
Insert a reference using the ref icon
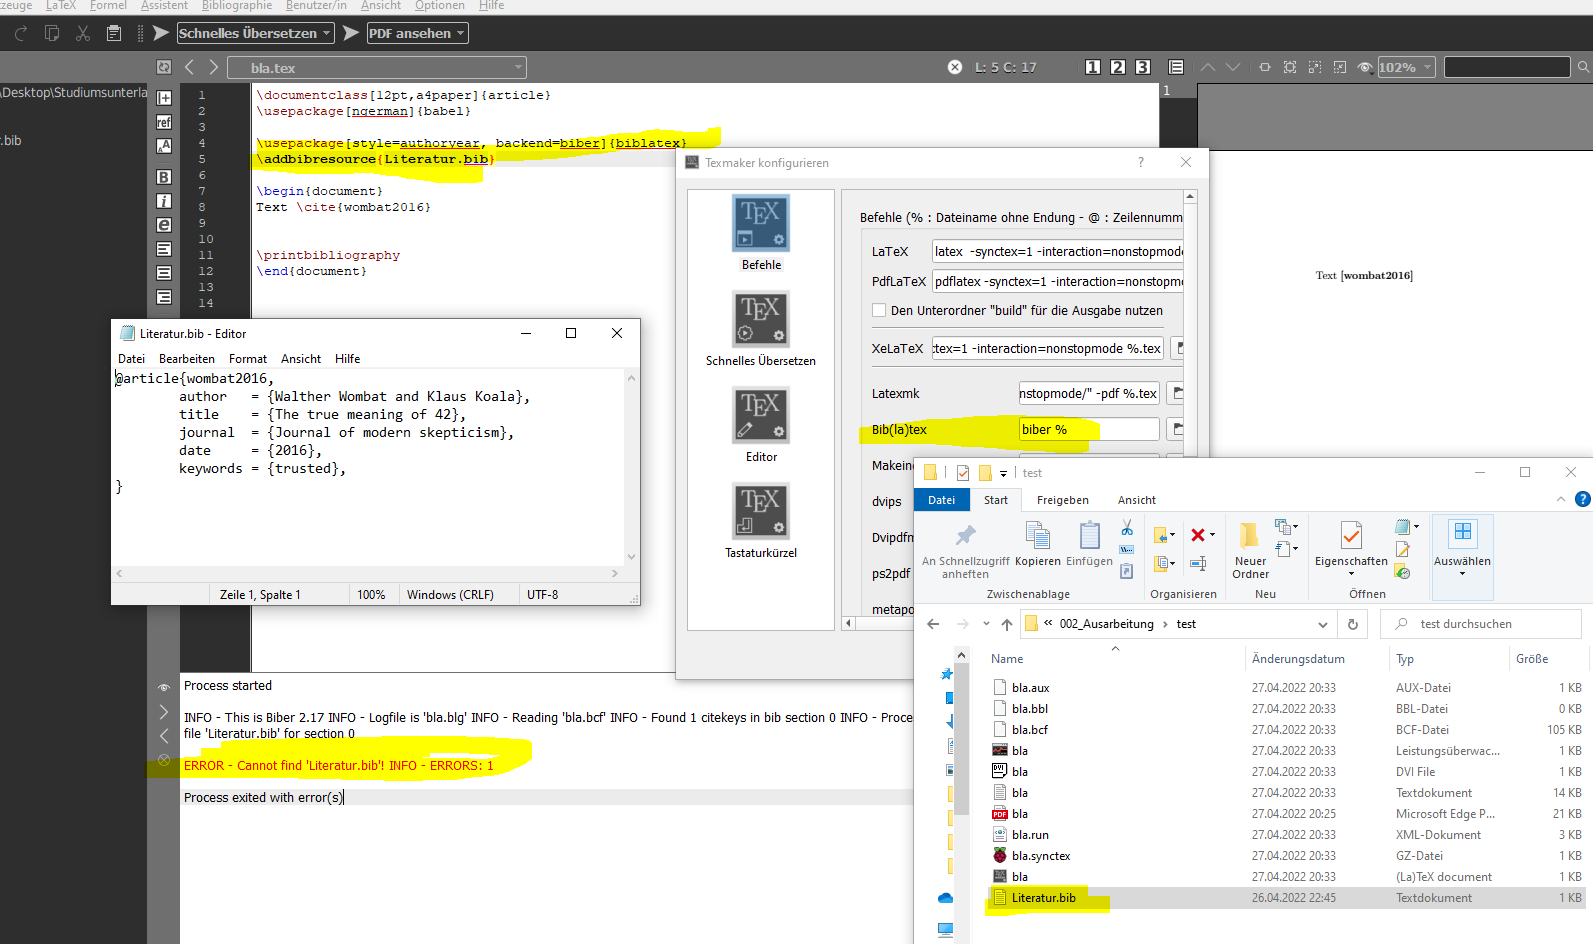tap(164, 122)
